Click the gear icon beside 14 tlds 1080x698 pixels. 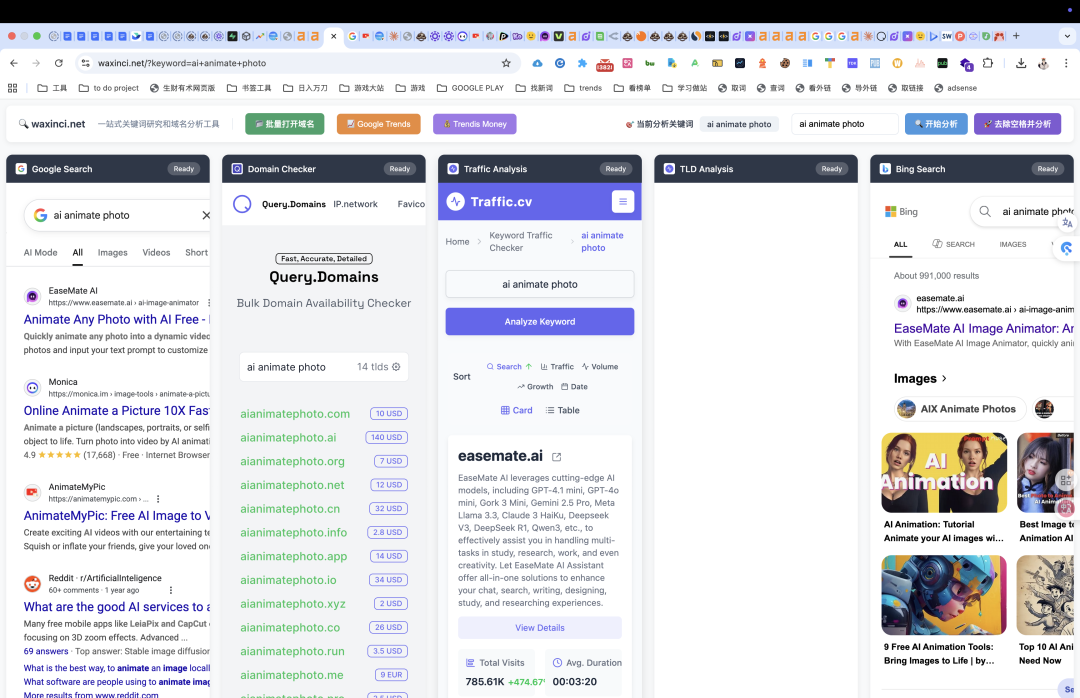(396, 367)
